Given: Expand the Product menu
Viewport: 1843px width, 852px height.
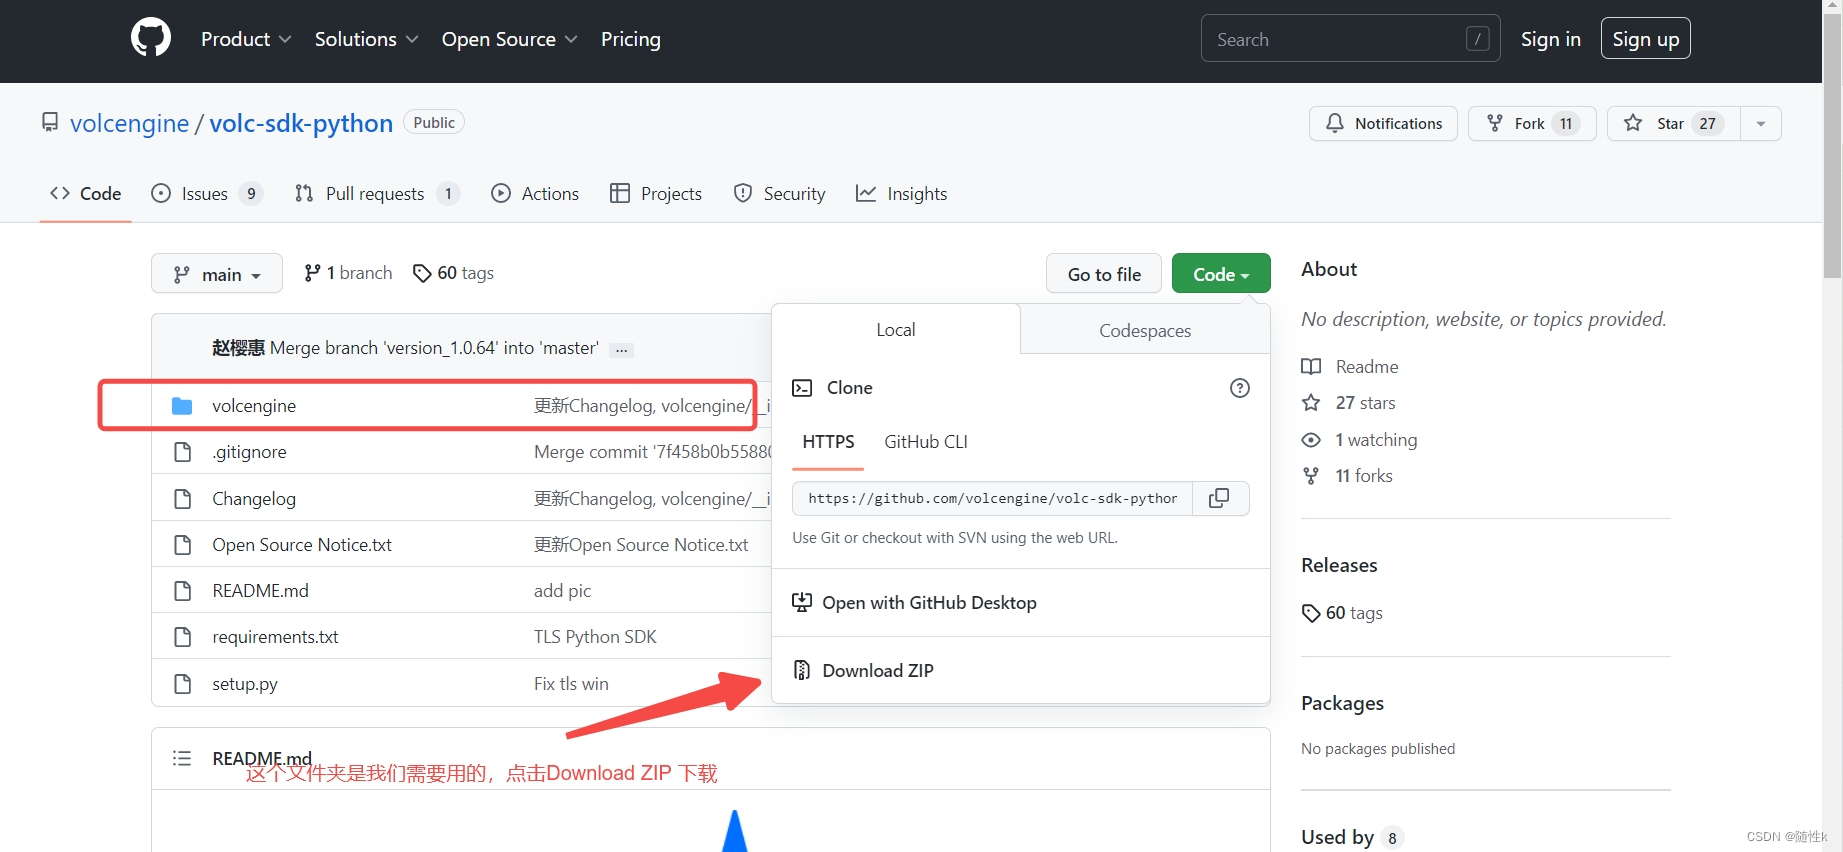Looking at the screenshot, I should tap(246, 39).
